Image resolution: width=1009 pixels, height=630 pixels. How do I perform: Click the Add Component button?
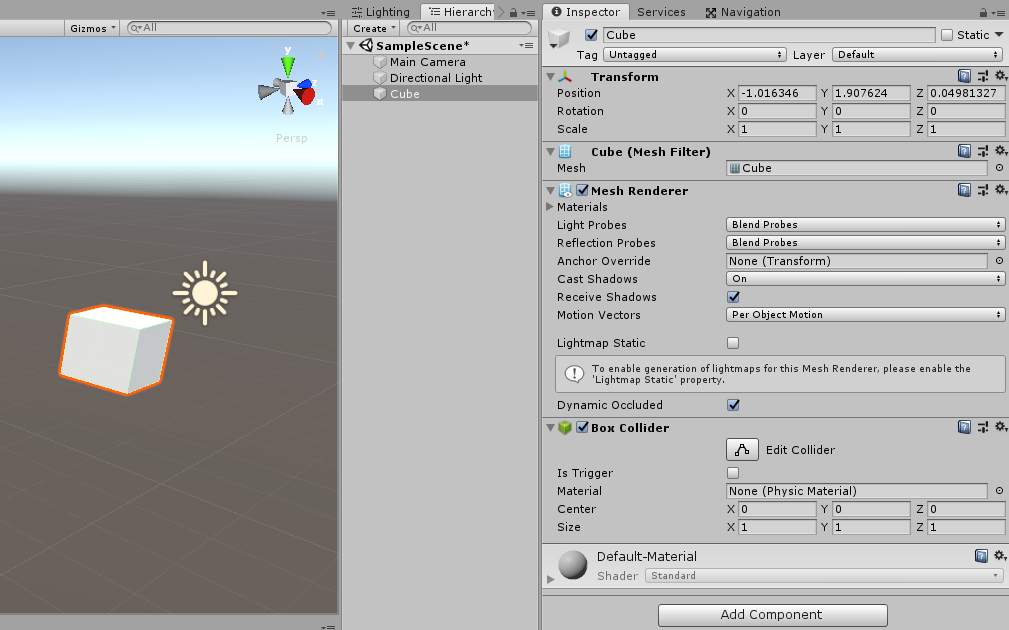(x=772, y=615)
